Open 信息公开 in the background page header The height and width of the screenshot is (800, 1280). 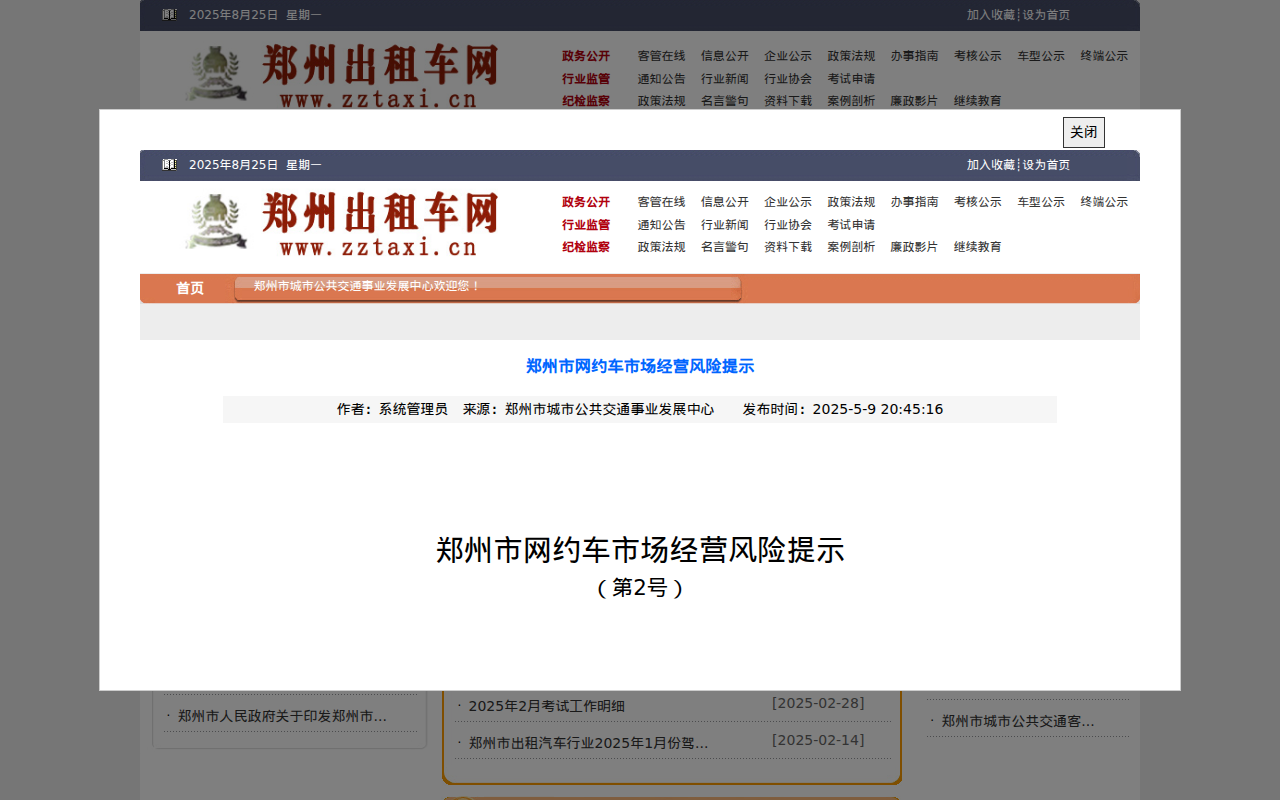[725, 56]
